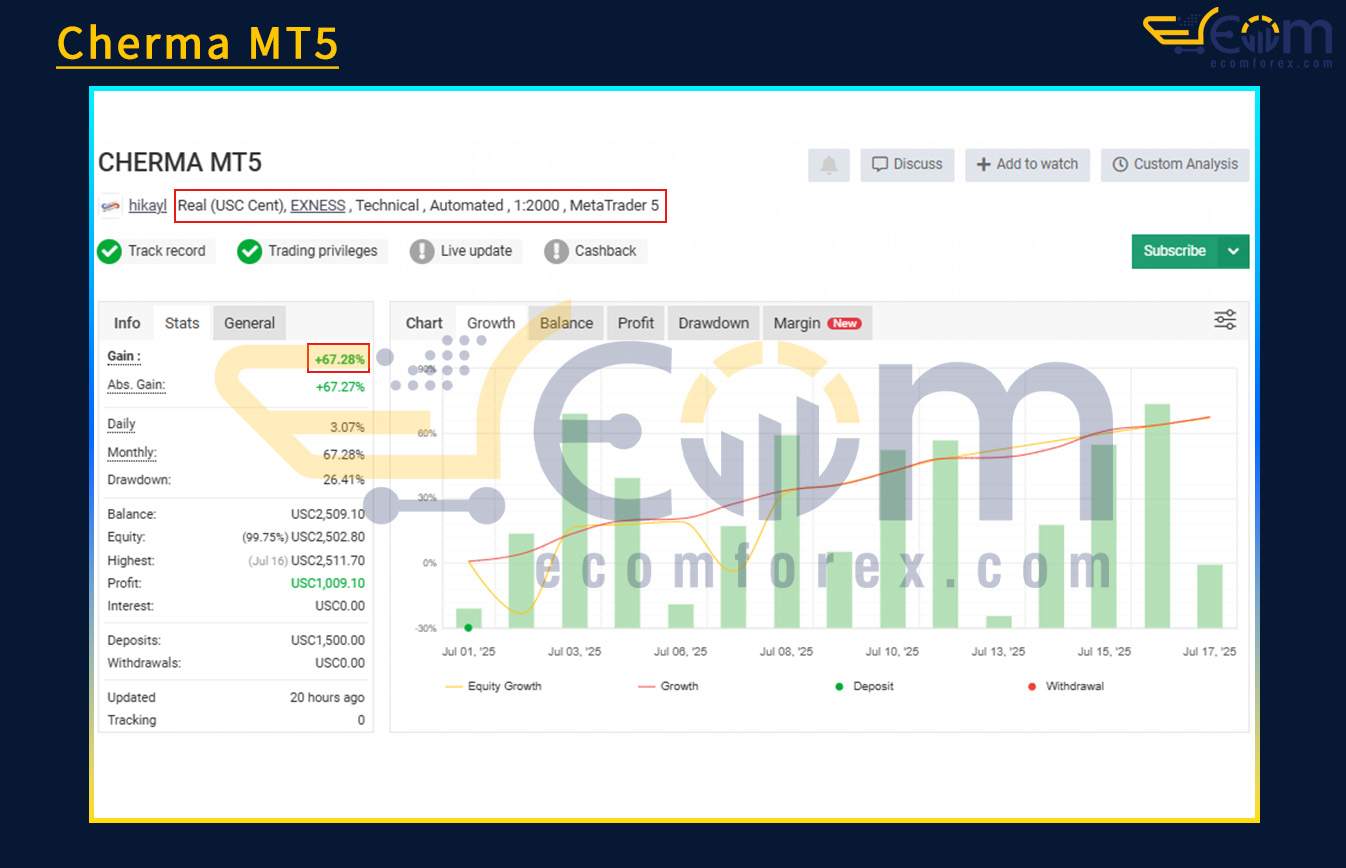Click the notification bell icon
The image size is (1346, 868).
[x=828, y=165]
